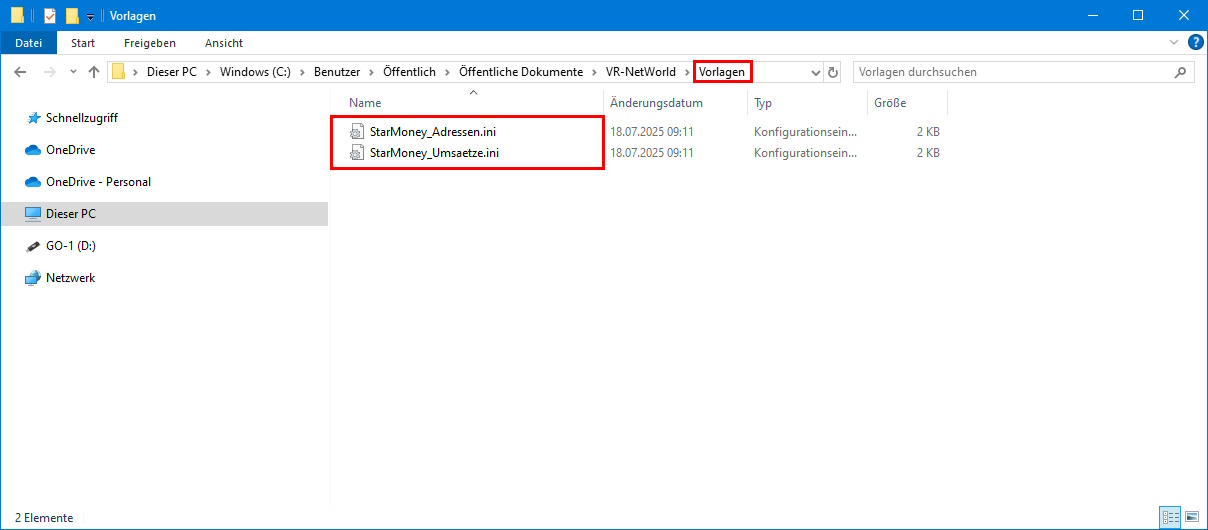Click type of StarMoney_Umsaetze.ini row
Viewport: 1208px width, 530px height.
(x=805, y=153)
